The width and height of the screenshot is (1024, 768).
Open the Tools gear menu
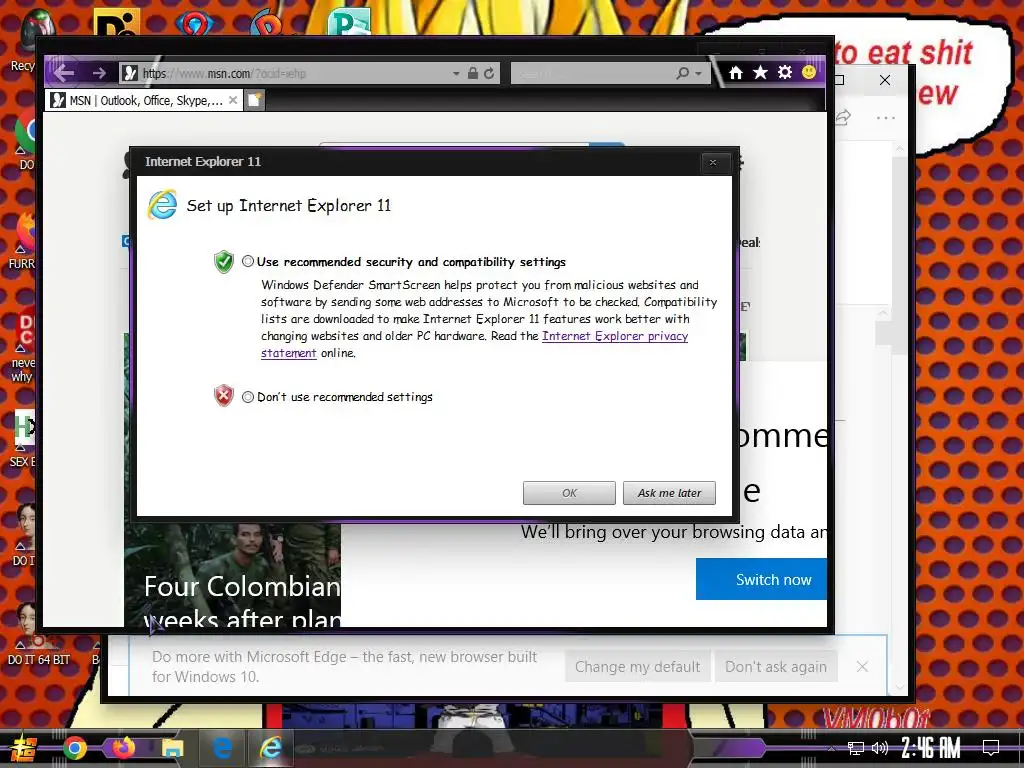pyautogui.click(x=784, y=72)
